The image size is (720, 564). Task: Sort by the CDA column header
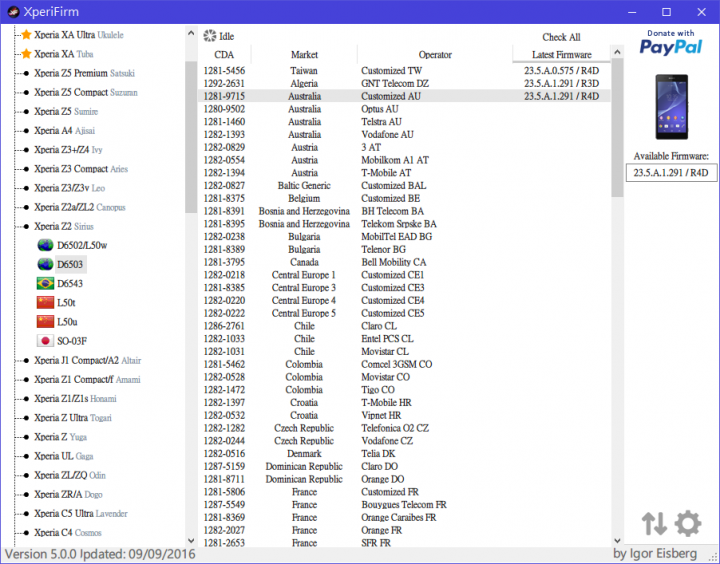click(x=224, y=55)
